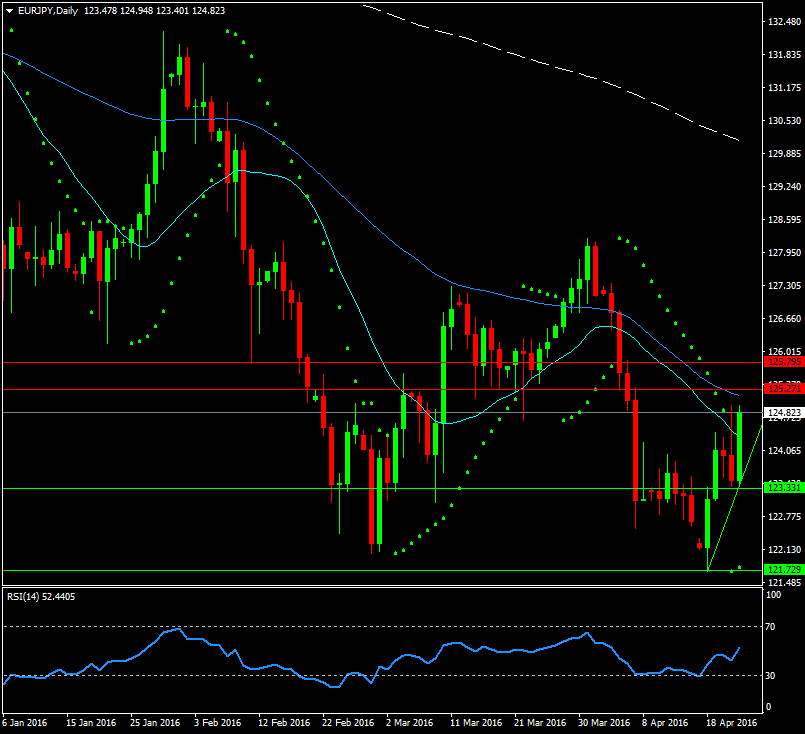Click the 30 level on RSI scale
The width and height of the screenshot is (805, 734).
pyautogui.click(x=770, y=676)
